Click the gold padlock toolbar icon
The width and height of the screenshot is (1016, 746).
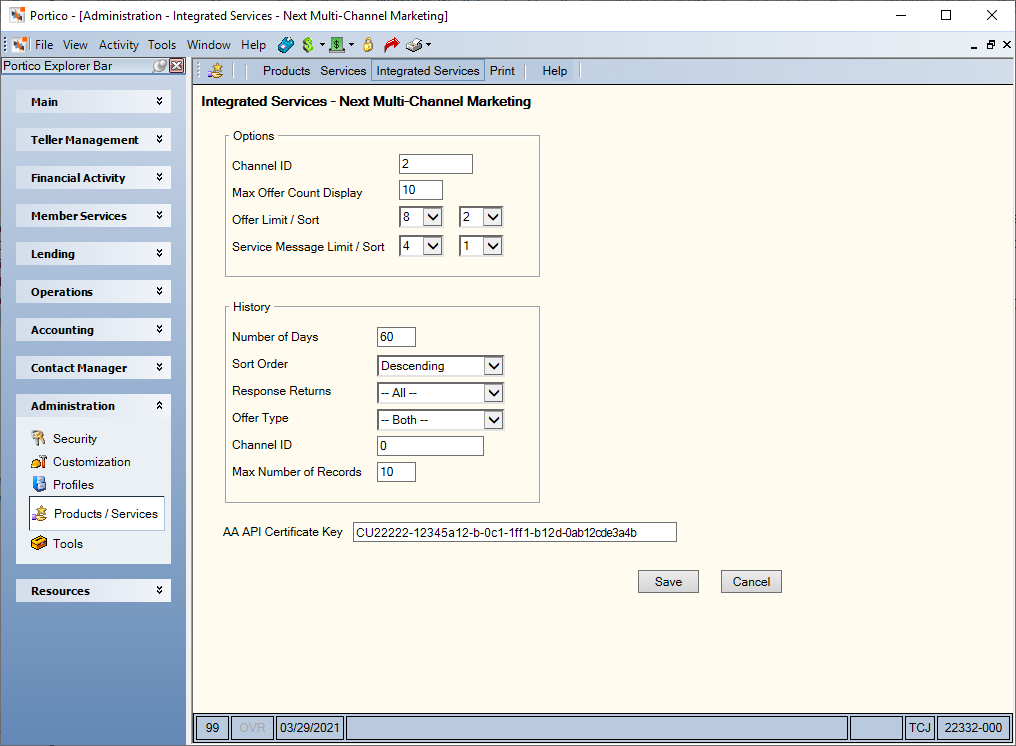click(368, 45)
